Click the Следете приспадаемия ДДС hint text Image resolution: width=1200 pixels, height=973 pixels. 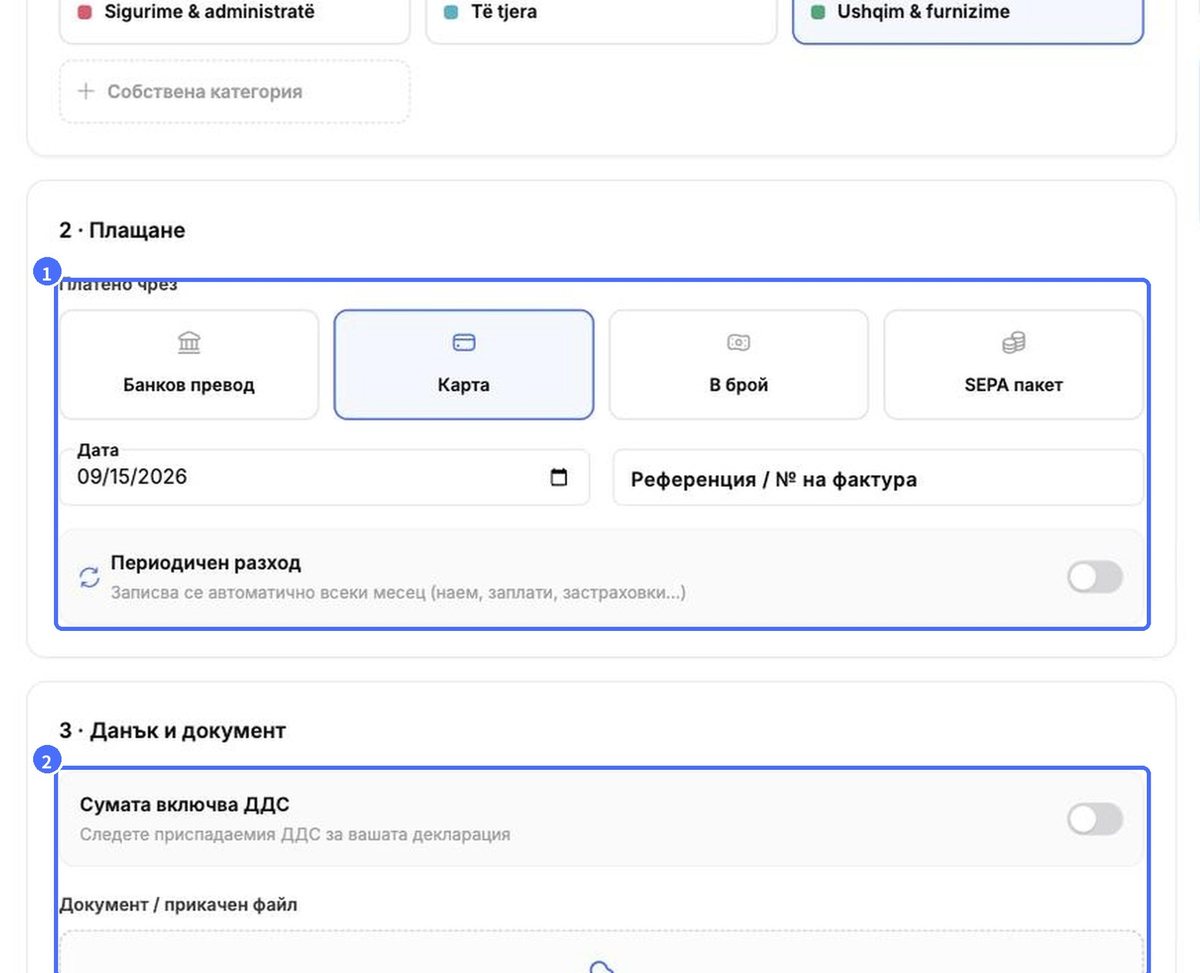coord(295,834)
